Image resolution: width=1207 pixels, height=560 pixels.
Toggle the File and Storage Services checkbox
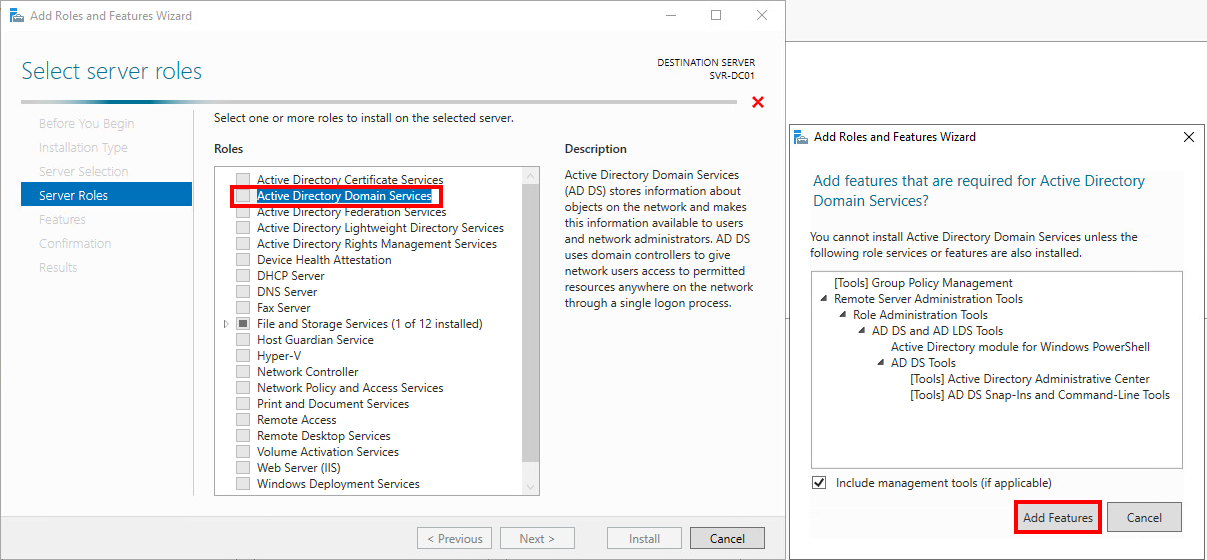point(243,324)
